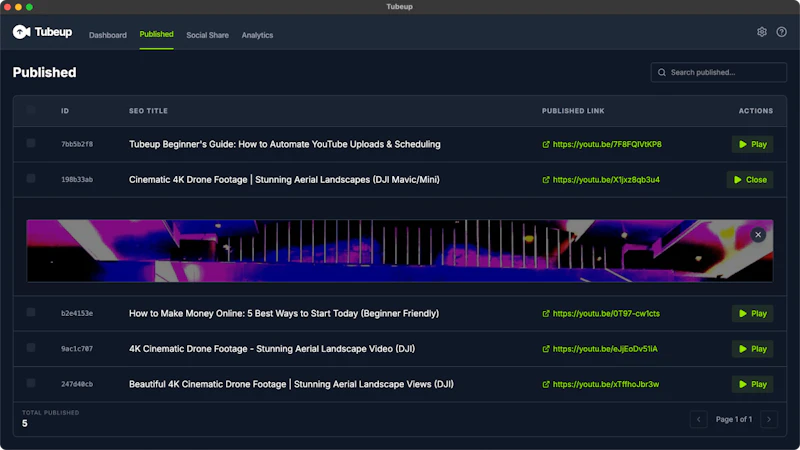Click the title 4K Cinematic Drone Footage - Stunning
Image resolution: width=800 pixels, height=450 pixels.
click(272, 349)
